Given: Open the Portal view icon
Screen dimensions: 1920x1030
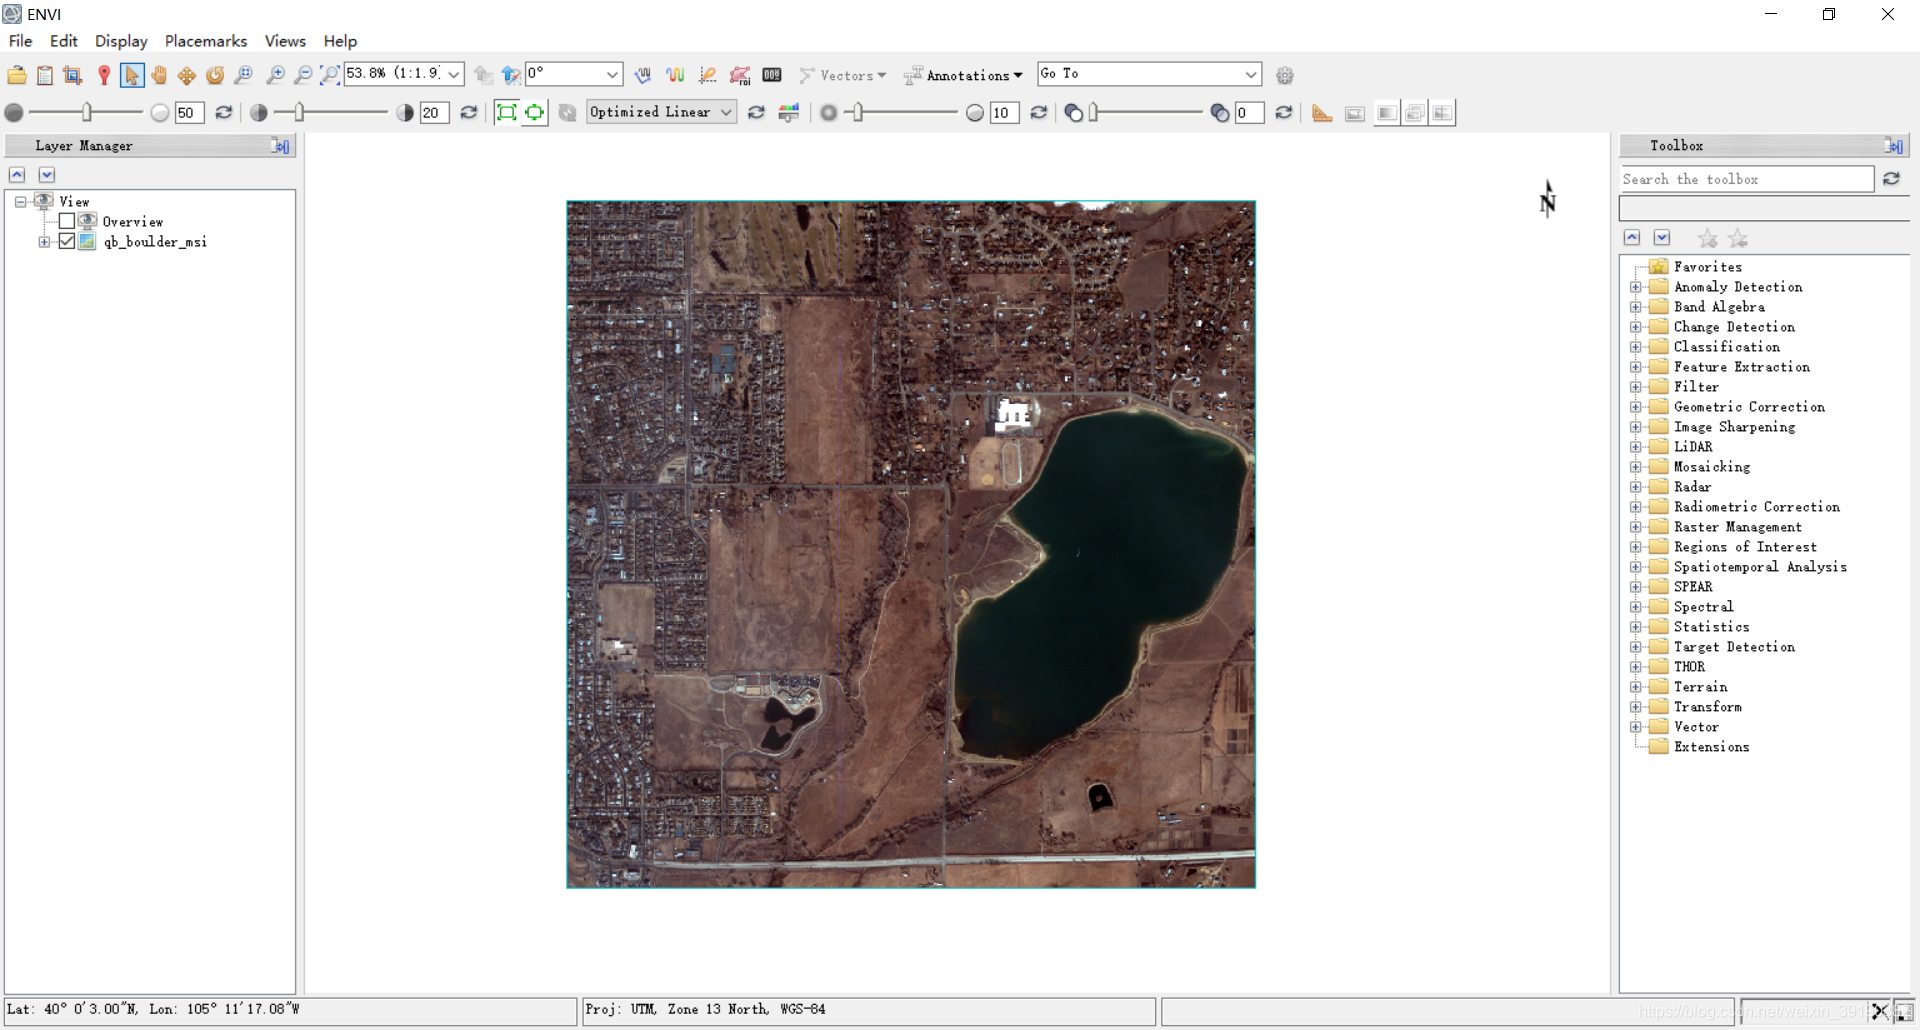Looking at the screenshot, I should pyautogui.click(x=1355, y=113).
